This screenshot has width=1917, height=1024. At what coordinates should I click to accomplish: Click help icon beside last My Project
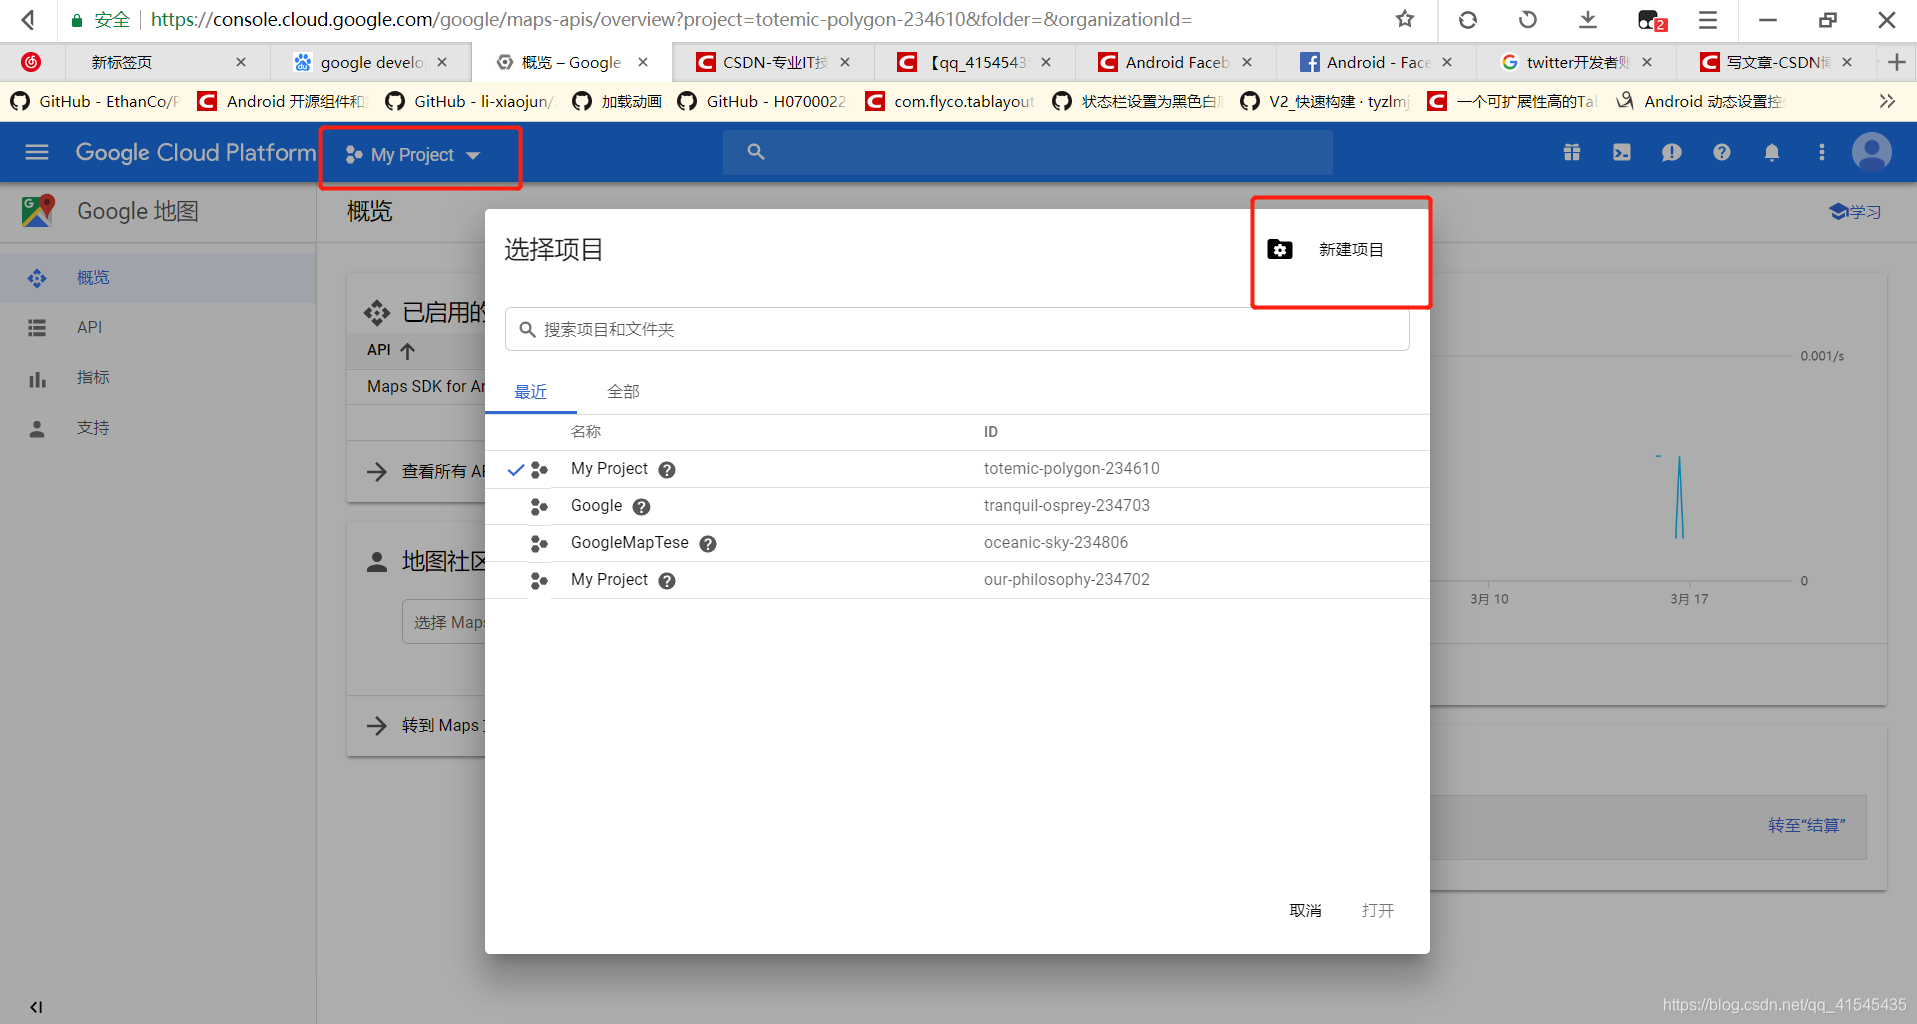point(667,581)
